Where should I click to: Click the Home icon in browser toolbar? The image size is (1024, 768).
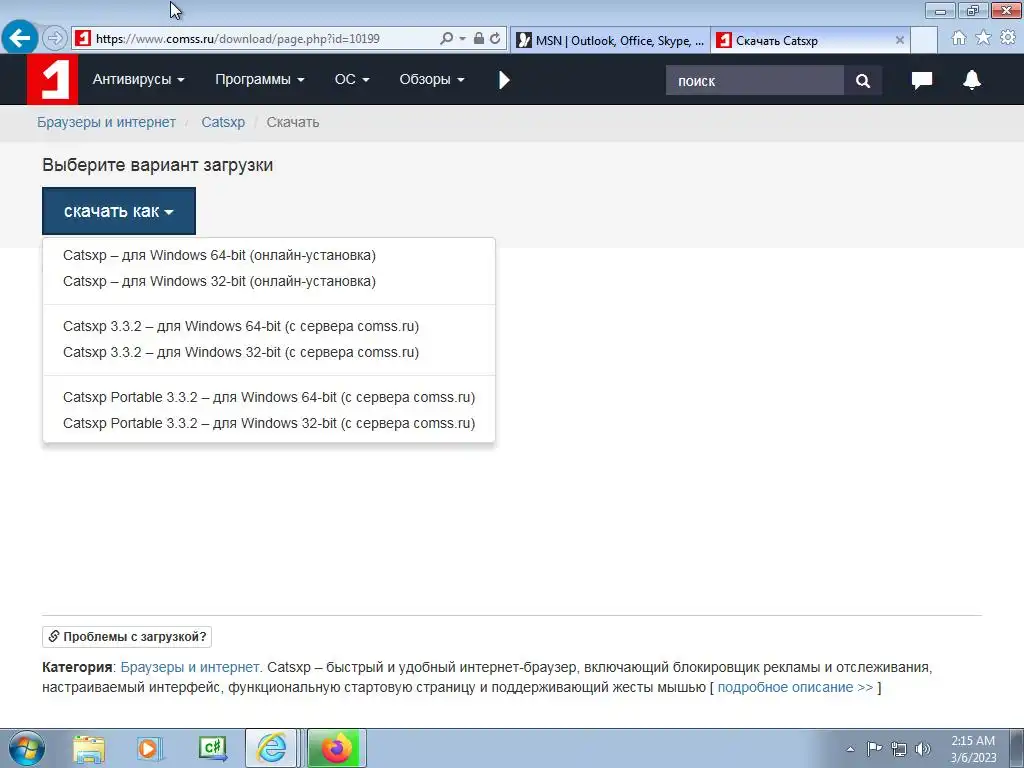959,38
